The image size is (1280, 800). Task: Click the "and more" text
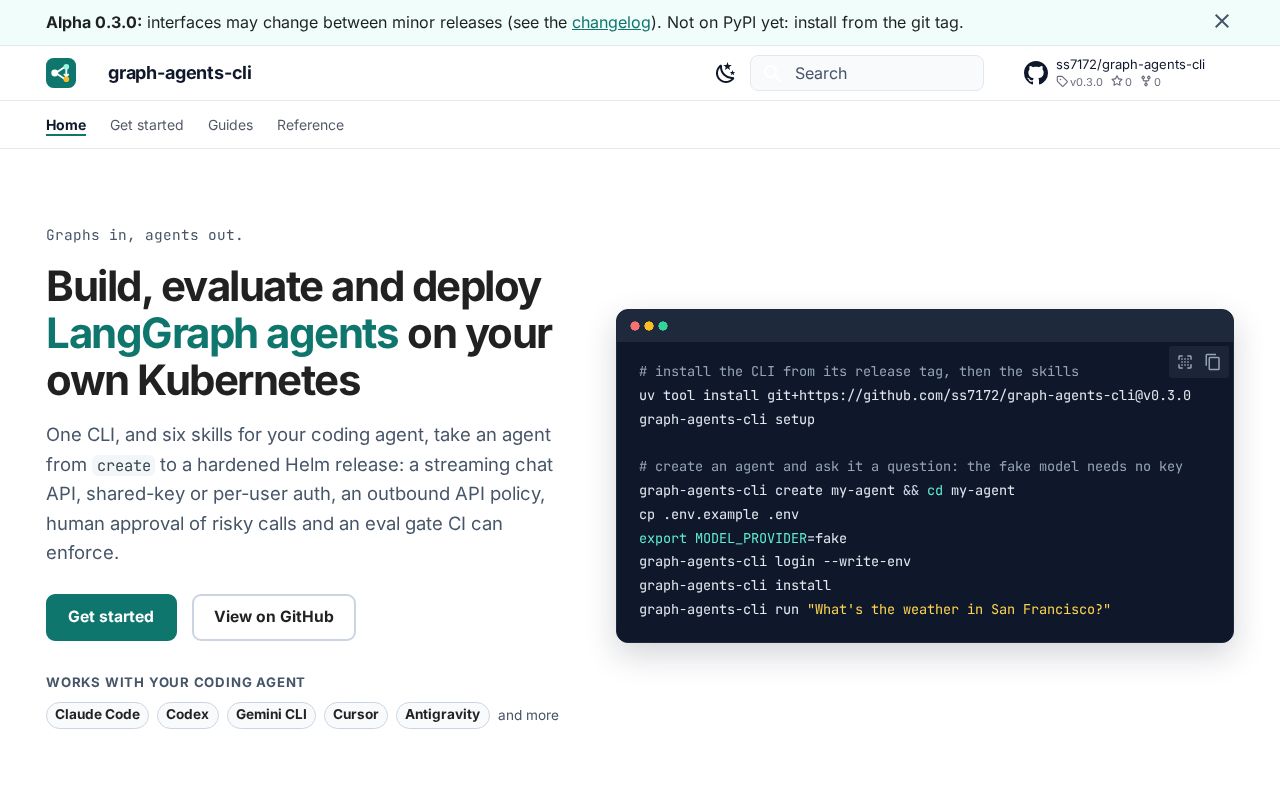[x=528, y=715]
